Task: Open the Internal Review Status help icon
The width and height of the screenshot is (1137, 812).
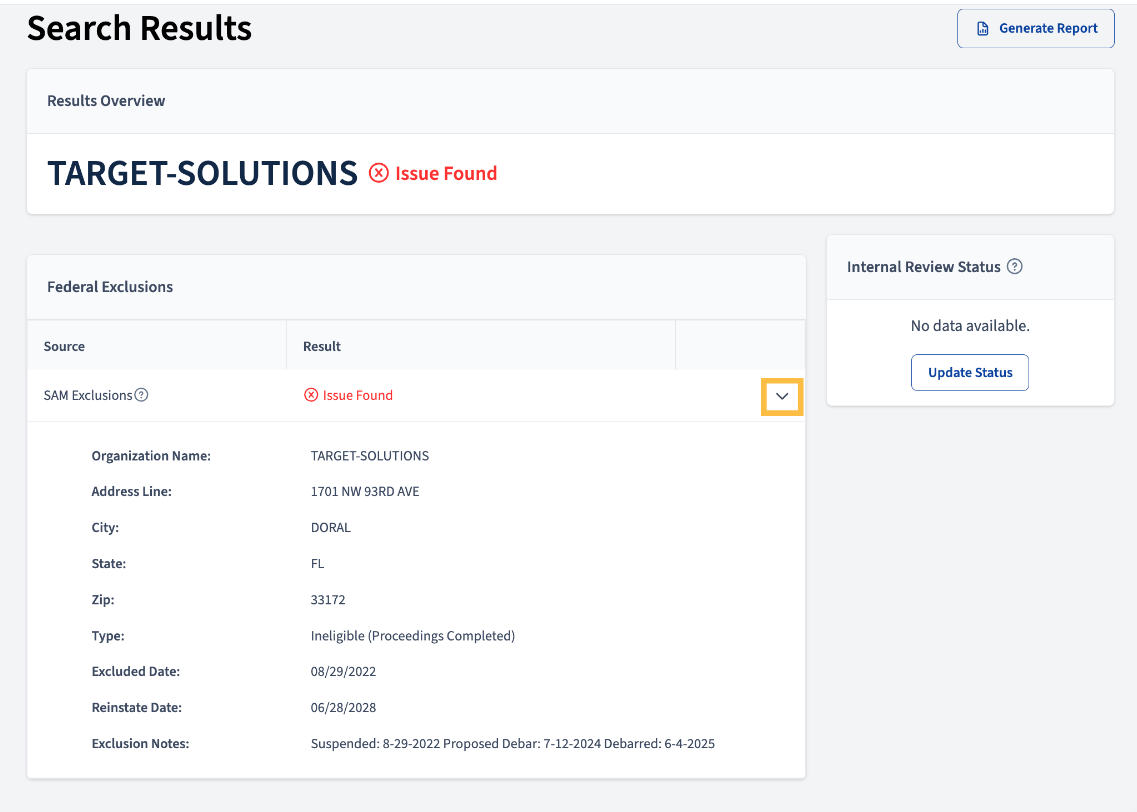Action: tap(1015, 267)
